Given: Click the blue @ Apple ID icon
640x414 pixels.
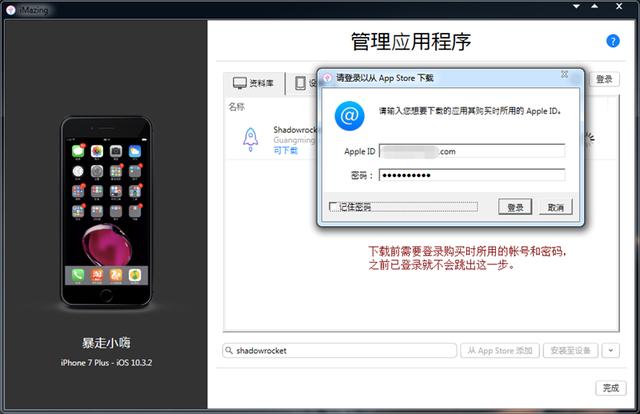Looking at the screenshot, I should point(349,116).
